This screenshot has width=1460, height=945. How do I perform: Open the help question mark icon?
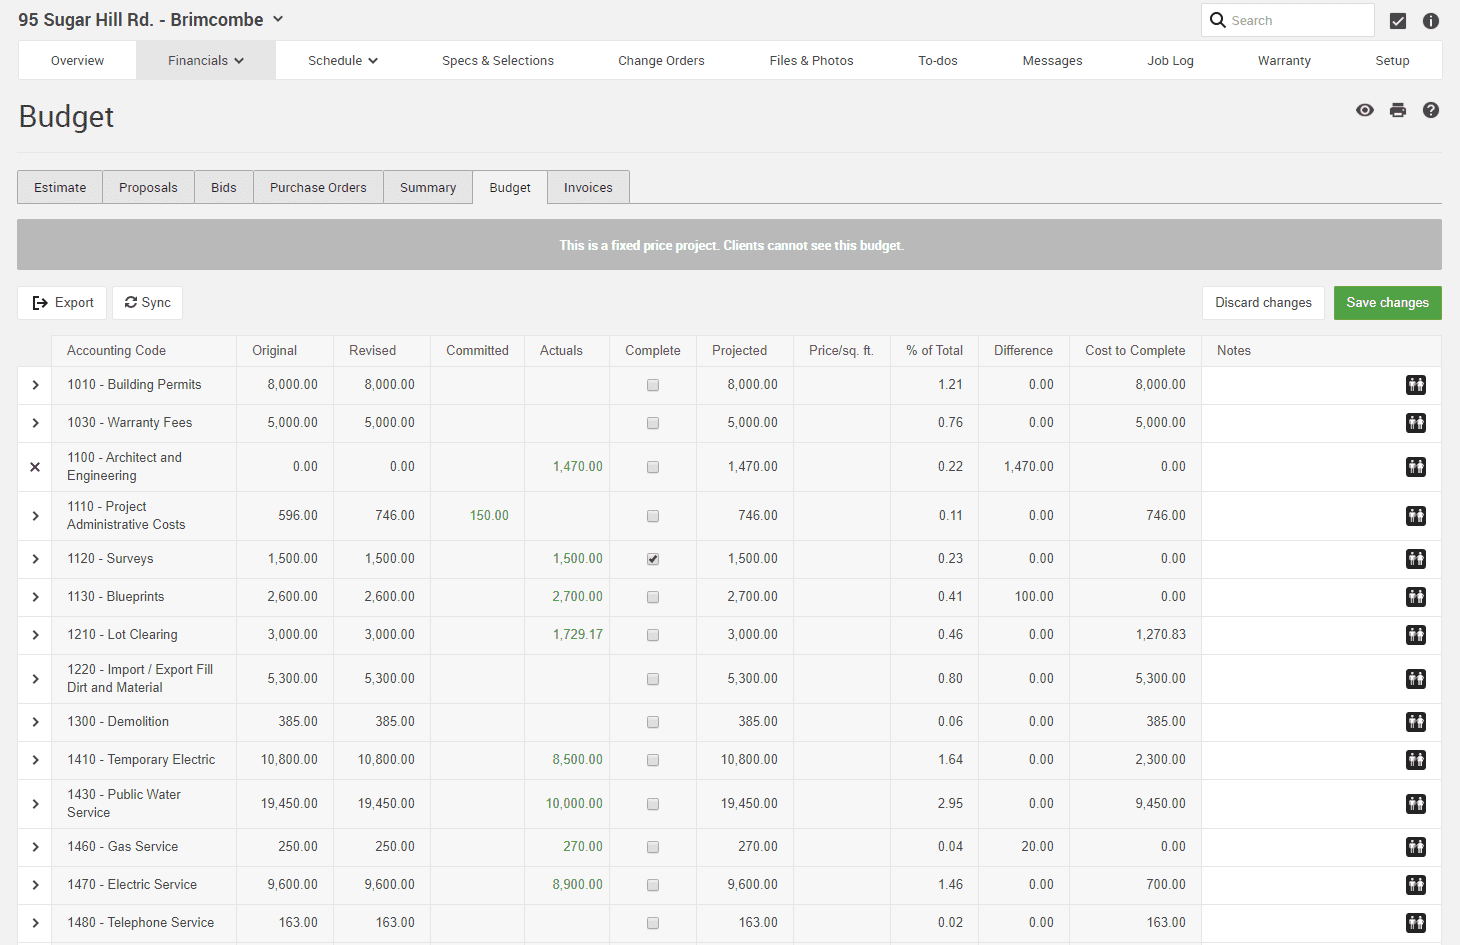tap(1430, 110)
